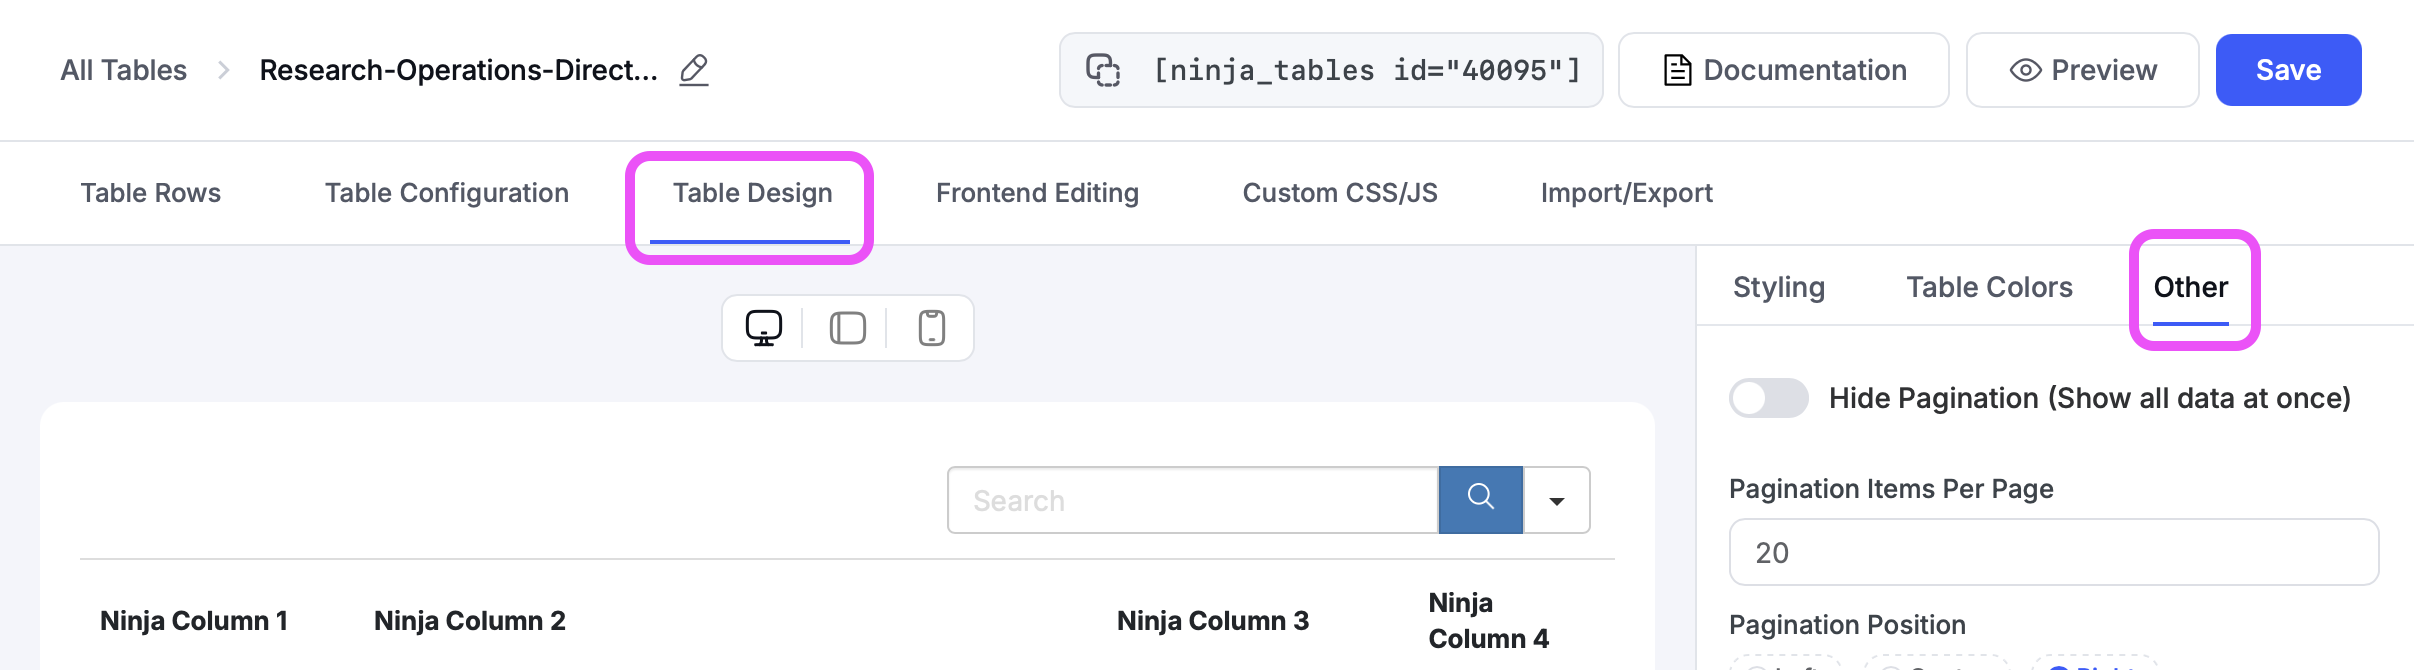Click the Ninja Column 2 header
Screen dimensions: 2414x670
[x=469, y=621]
